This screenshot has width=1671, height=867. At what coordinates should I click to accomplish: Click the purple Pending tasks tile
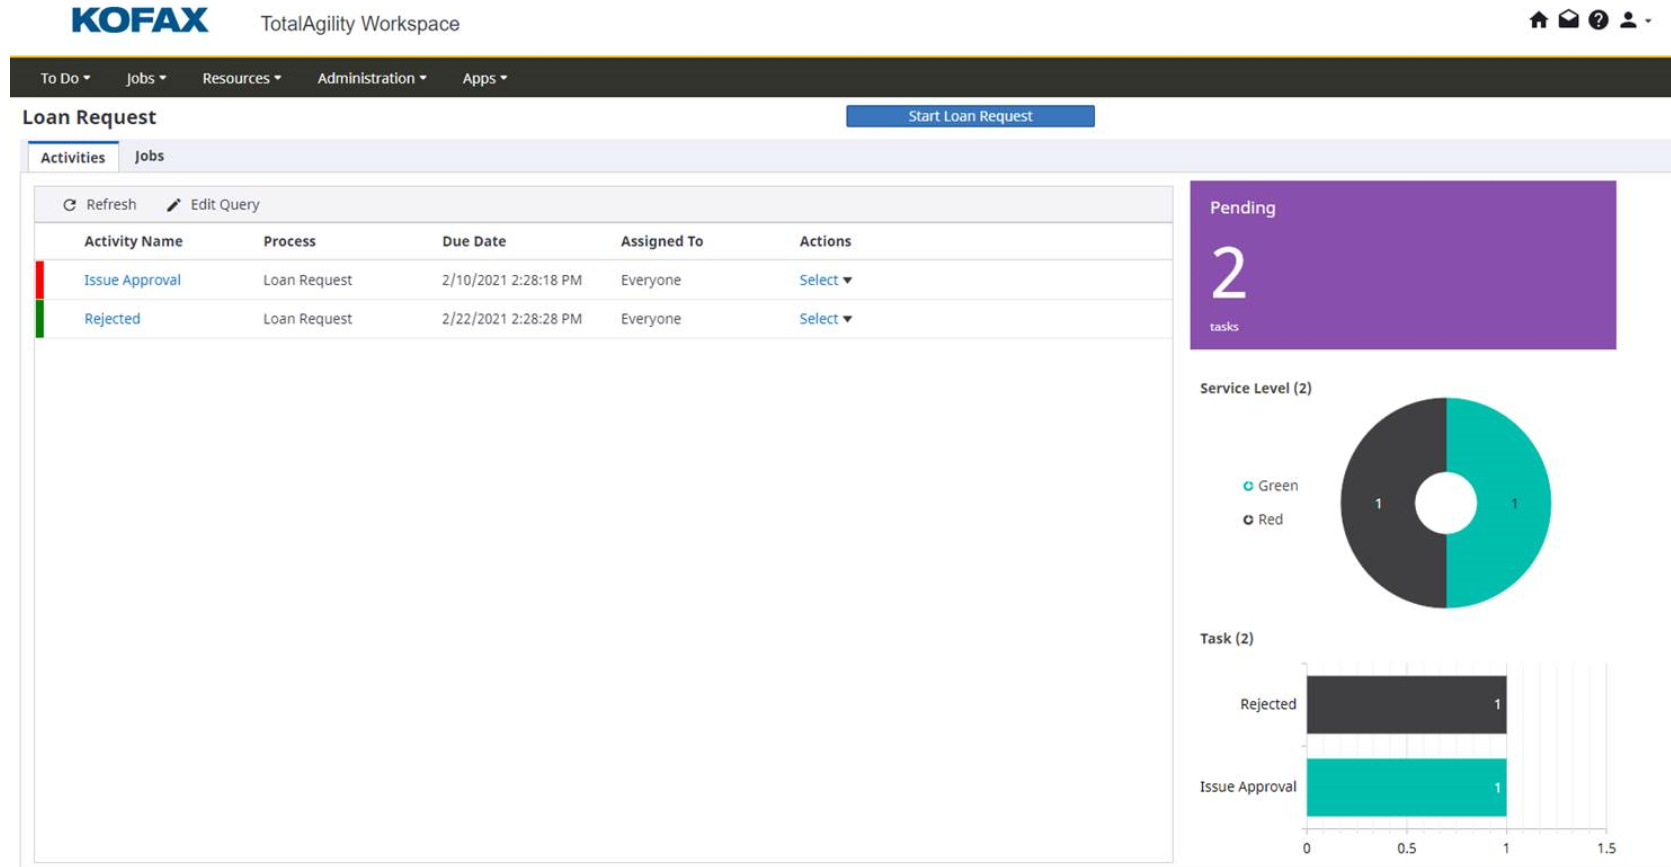point(1402,265)
